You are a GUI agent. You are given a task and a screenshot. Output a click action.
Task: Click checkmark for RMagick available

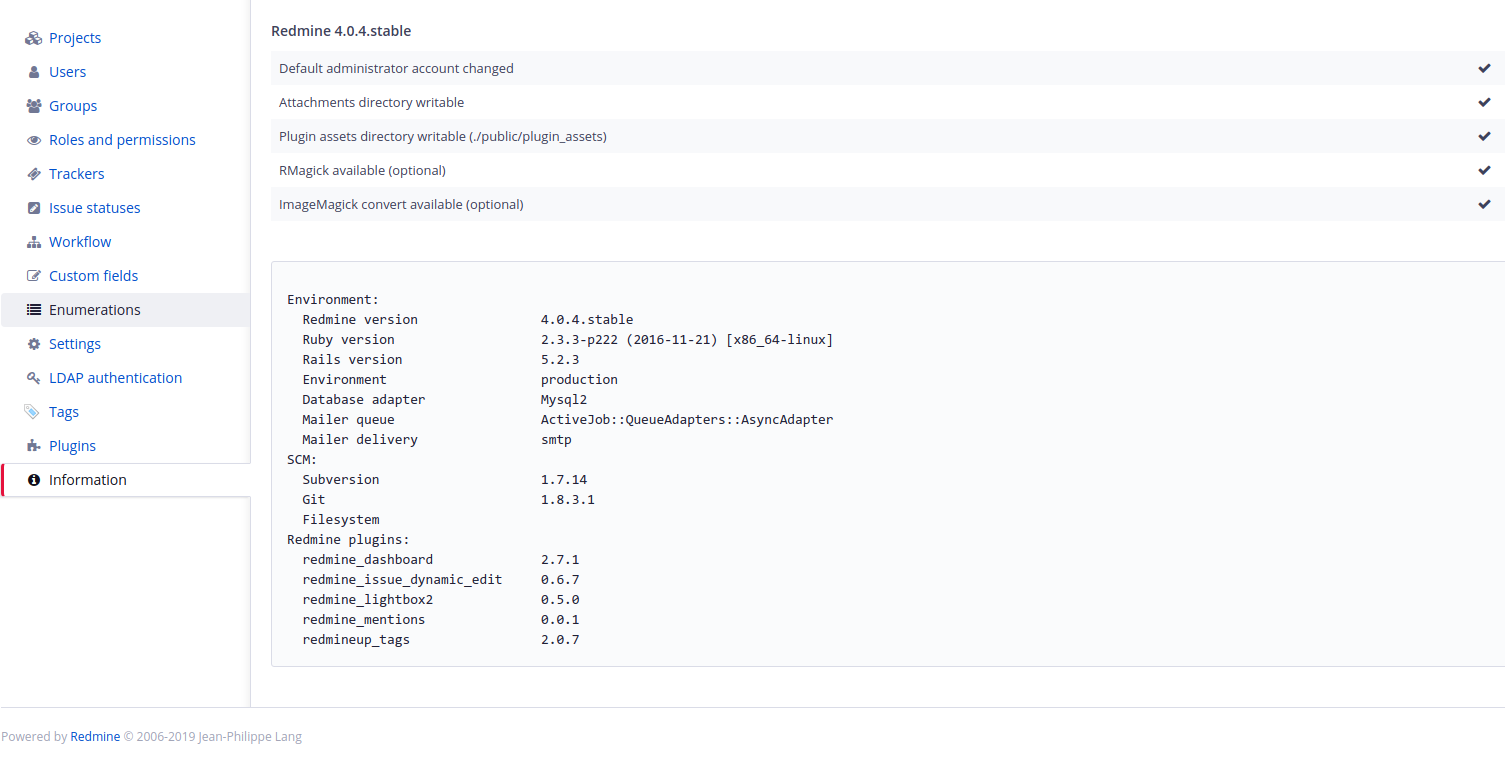click(1484, 170)
